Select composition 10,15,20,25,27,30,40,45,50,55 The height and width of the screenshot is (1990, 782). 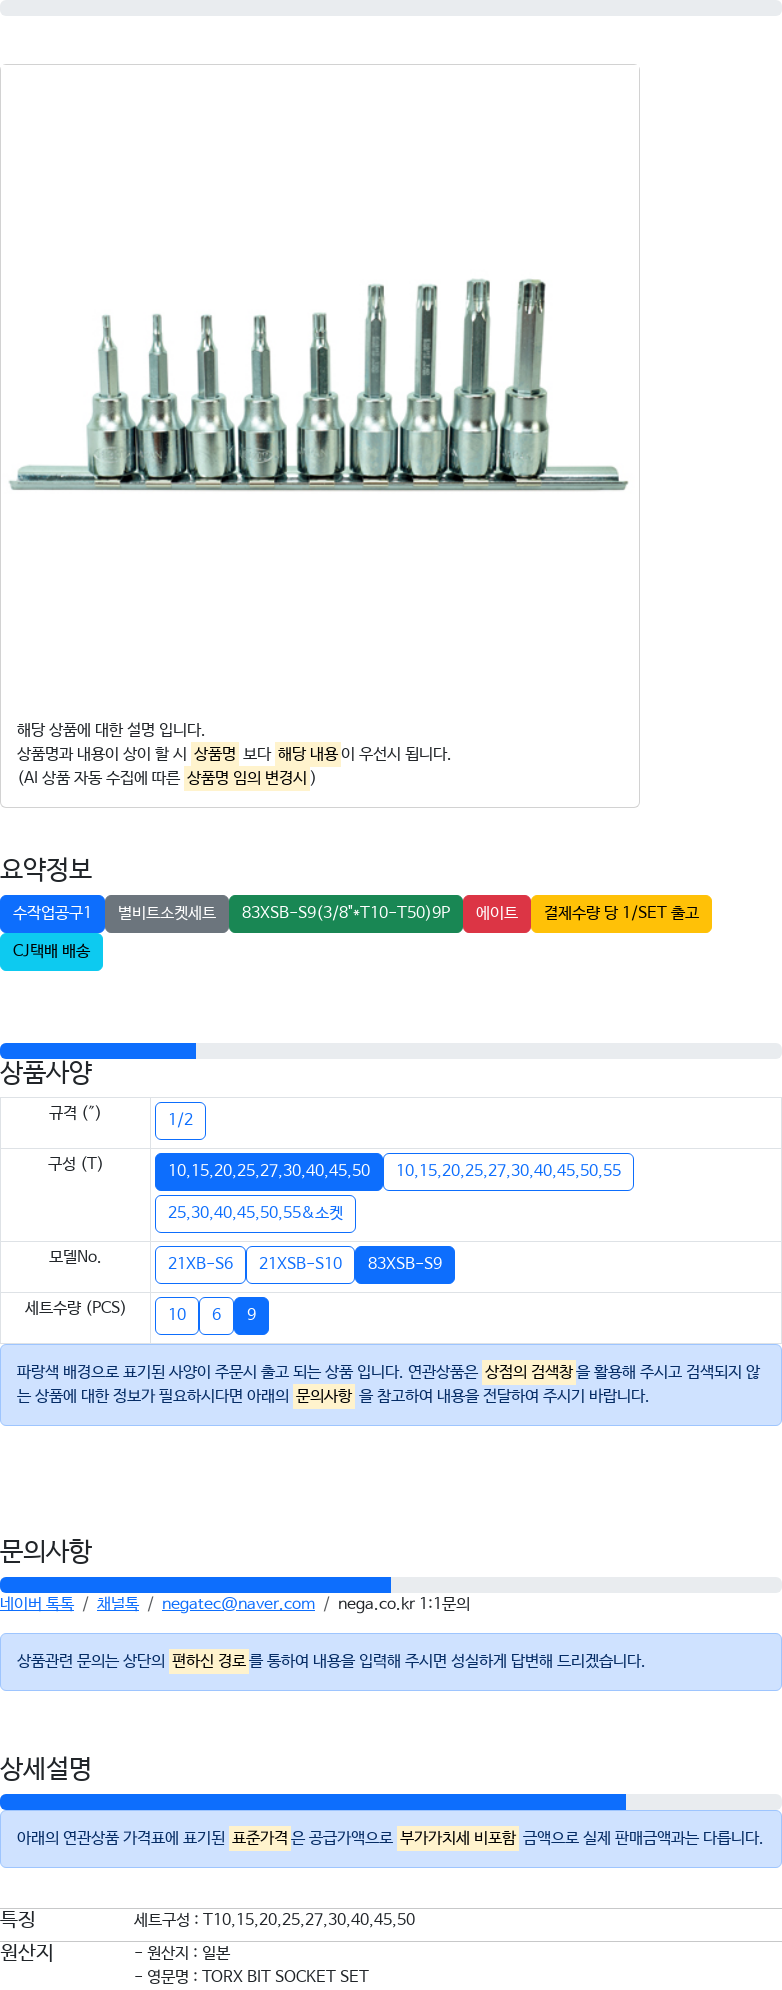(508, 1171)
